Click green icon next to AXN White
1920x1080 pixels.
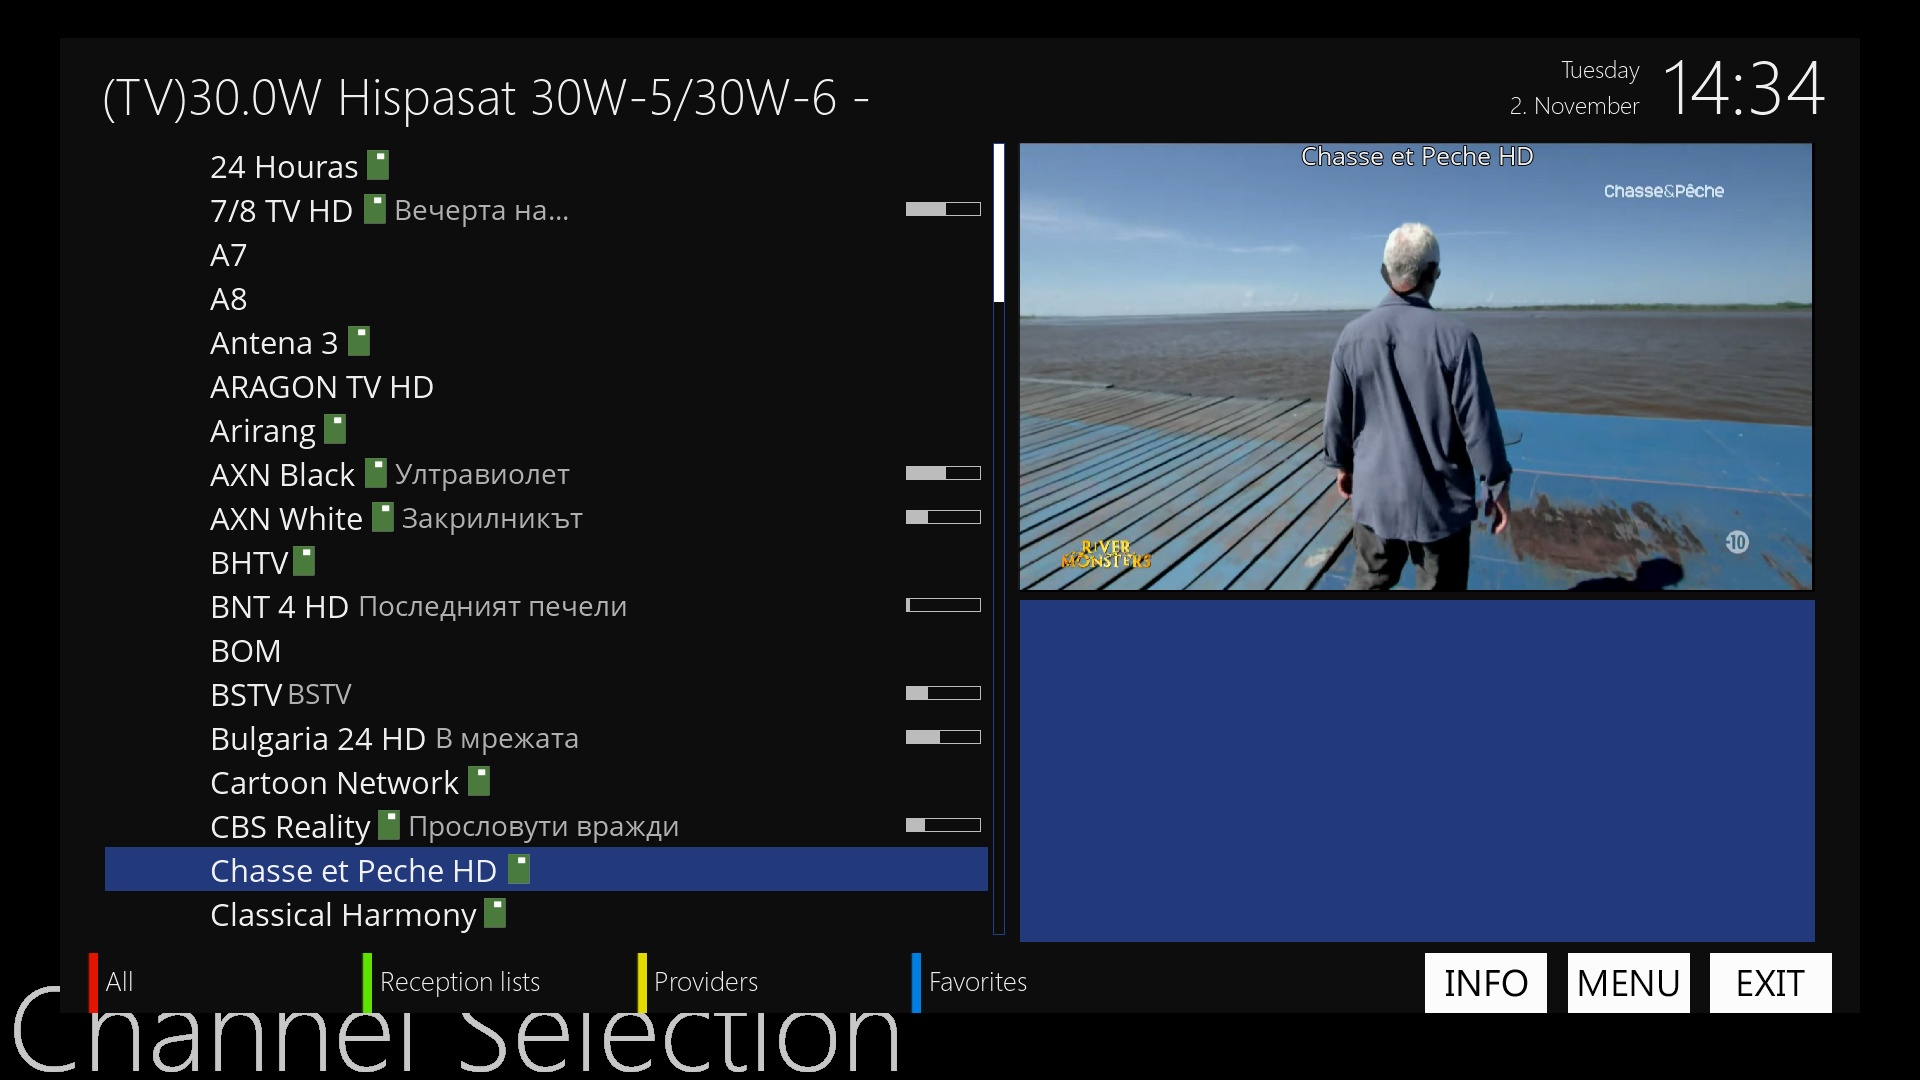(x=383, y=517)
